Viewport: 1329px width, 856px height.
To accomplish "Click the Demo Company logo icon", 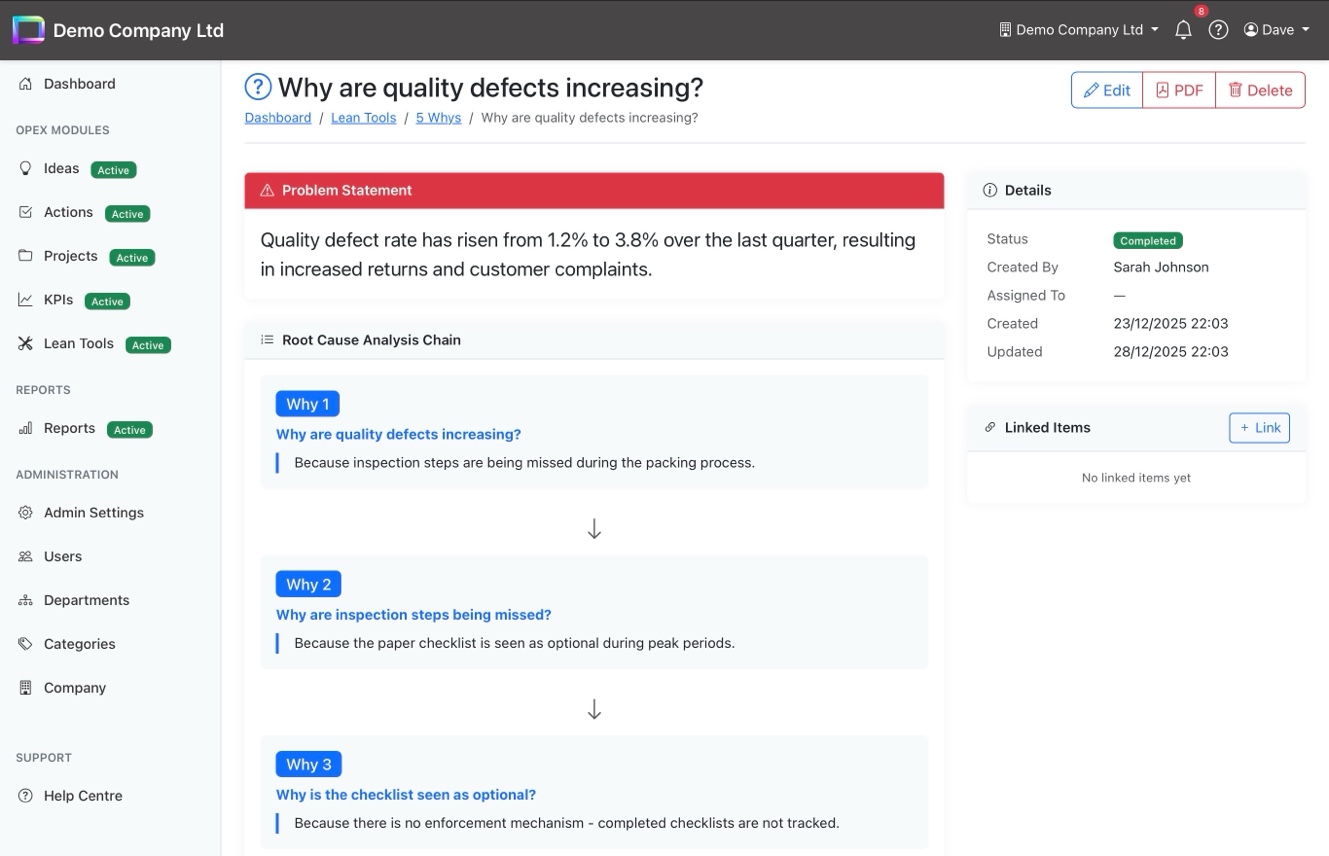I will [28, 30].
